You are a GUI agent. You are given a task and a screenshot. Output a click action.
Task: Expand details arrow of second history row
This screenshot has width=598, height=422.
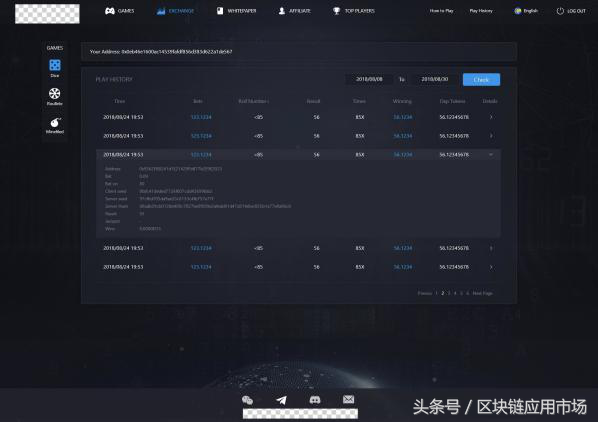[491, 136]
